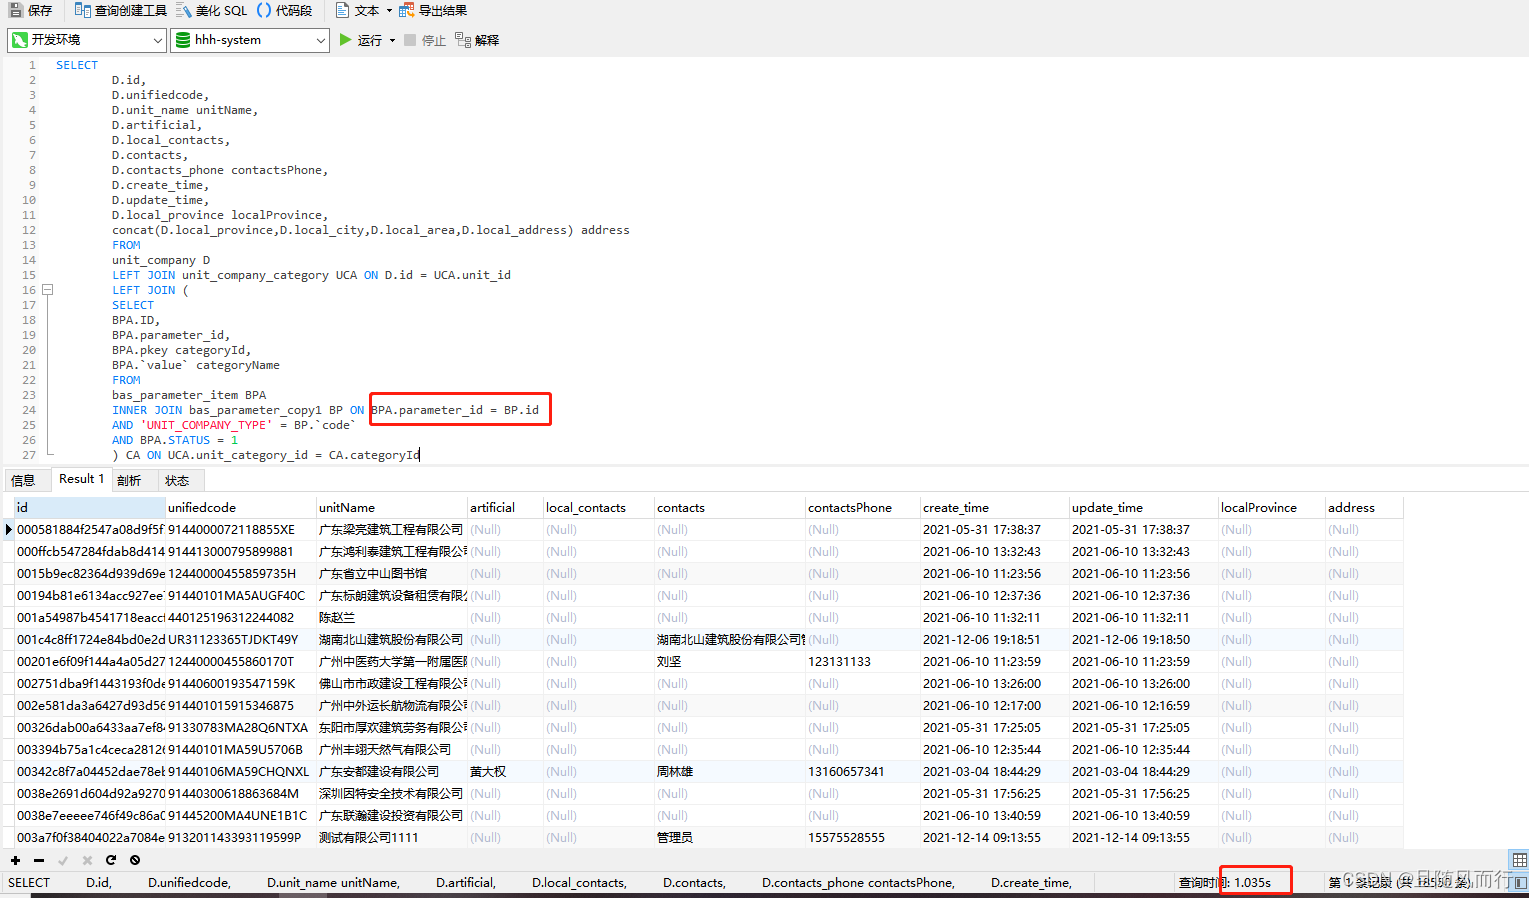This screenshot has height=898, width=1529.
Task: Click the unit_company D line in editor
Action: pyautogui.click(x=161, y=260)
